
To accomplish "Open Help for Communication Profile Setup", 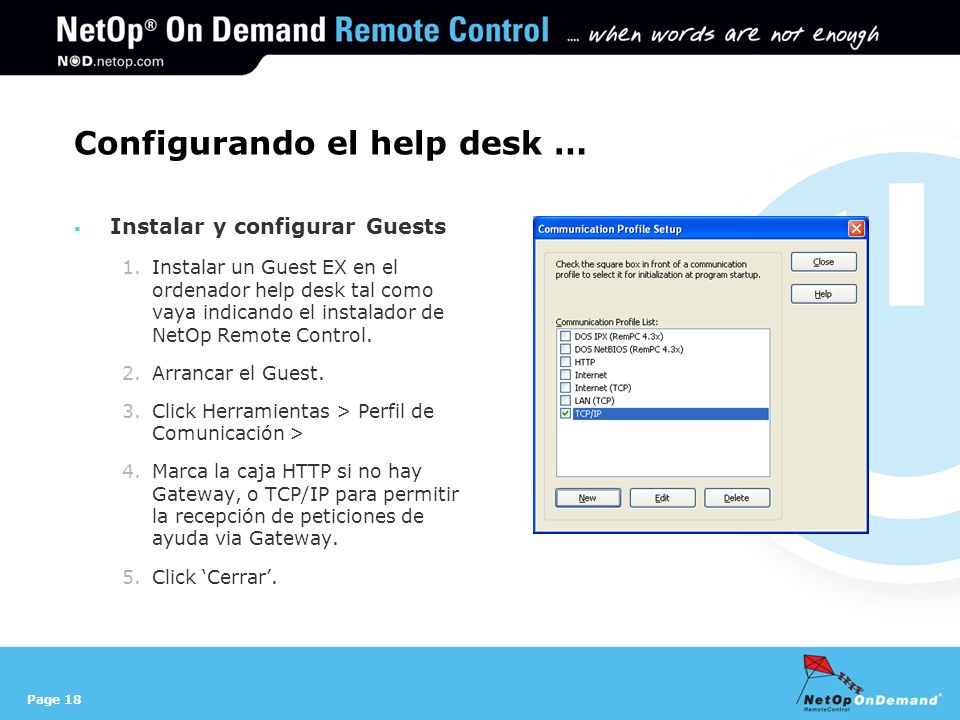I will 823,294.
